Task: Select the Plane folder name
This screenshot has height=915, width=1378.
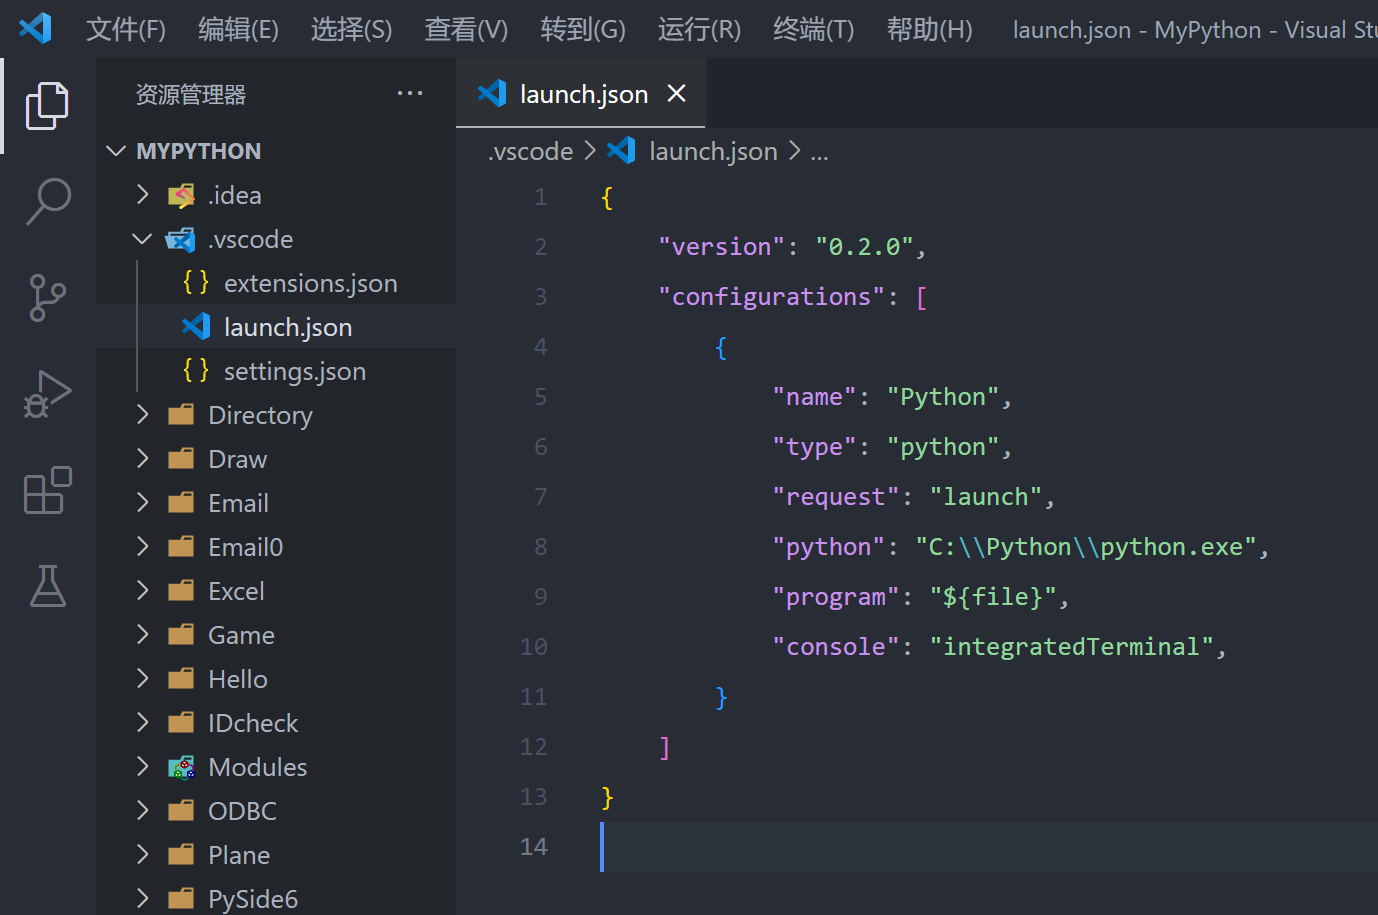Action: click(x=239, y=855)
